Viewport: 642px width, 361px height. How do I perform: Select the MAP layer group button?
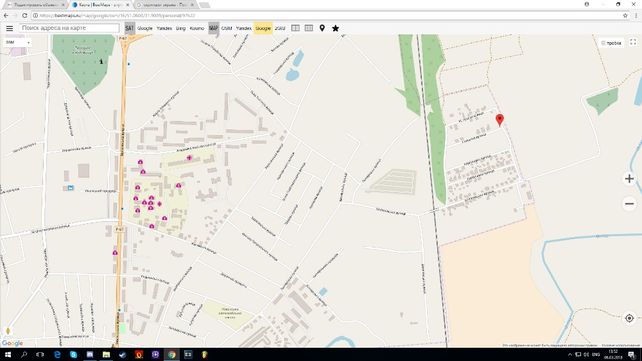tap(213, 28)
